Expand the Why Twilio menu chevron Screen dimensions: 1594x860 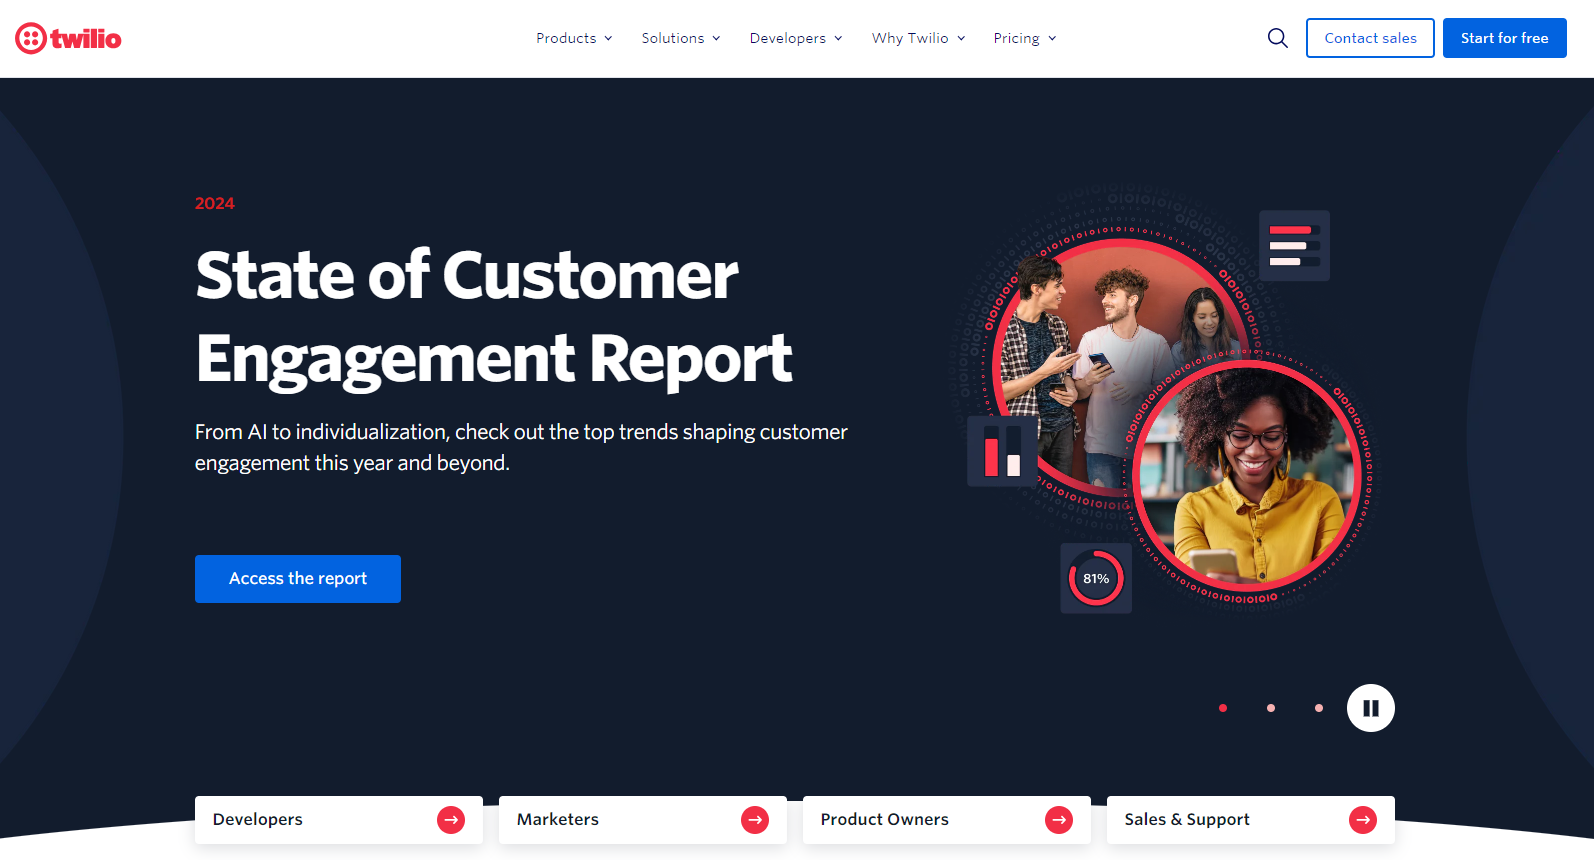point(961,39)
